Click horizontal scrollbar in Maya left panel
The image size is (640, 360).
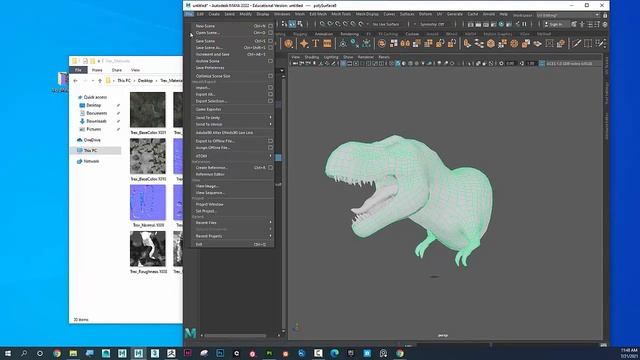point(235,336)
